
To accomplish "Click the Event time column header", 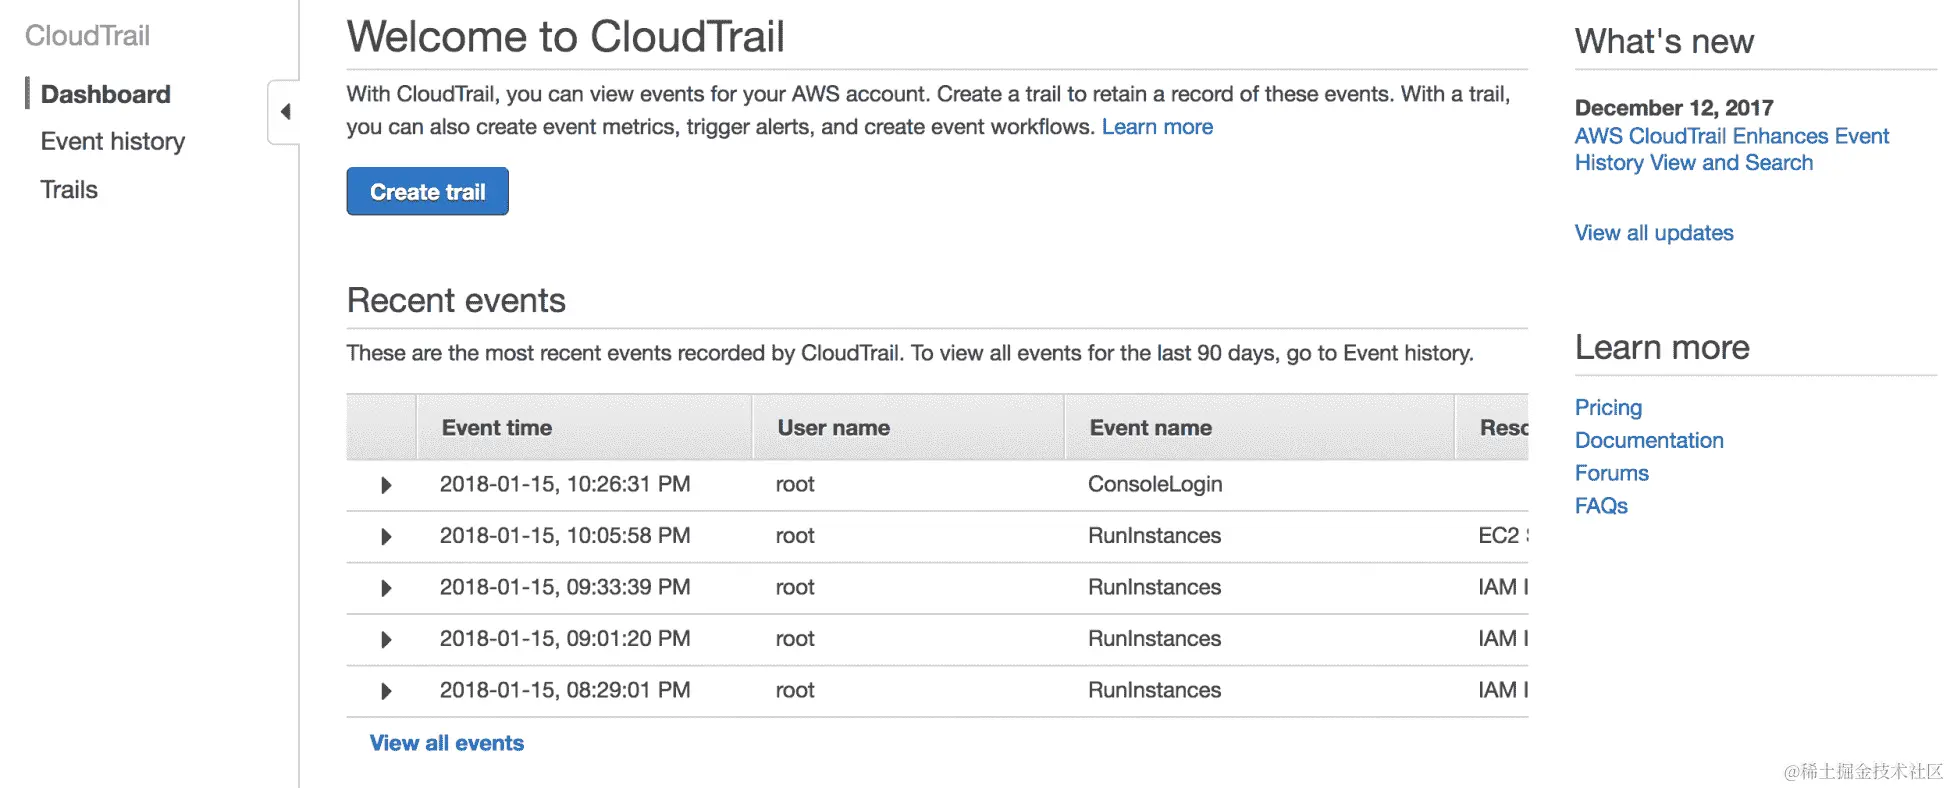I will coord(584,427).
